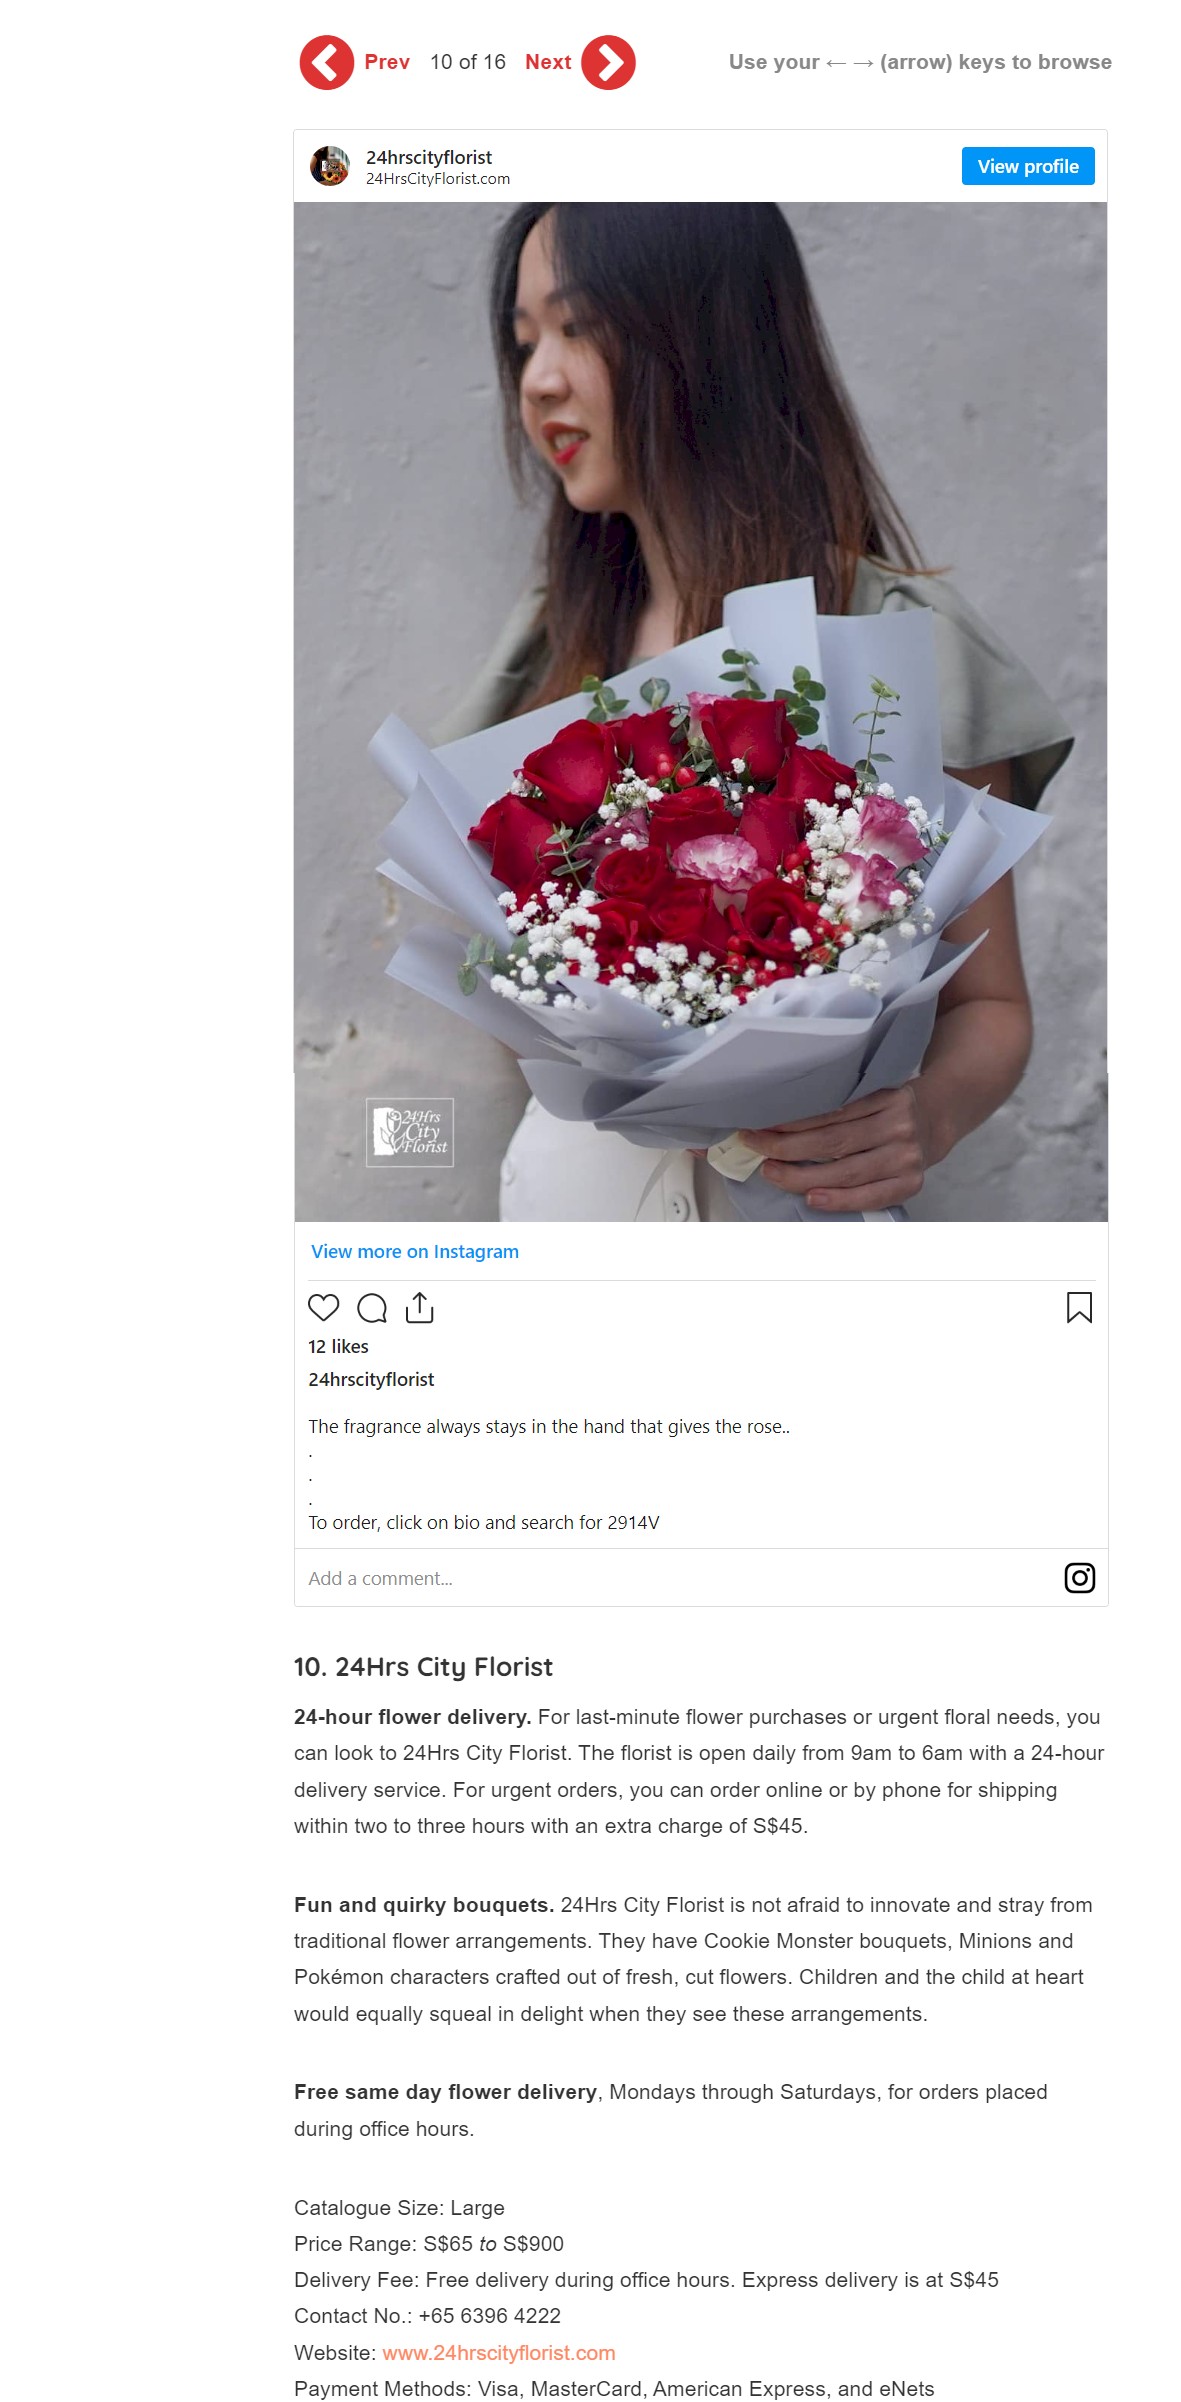Click the 24Hrs City Florist watermark logo
Image resolution: width=1181 pixels, height=2402 pixels.
tap(410, 1132)
